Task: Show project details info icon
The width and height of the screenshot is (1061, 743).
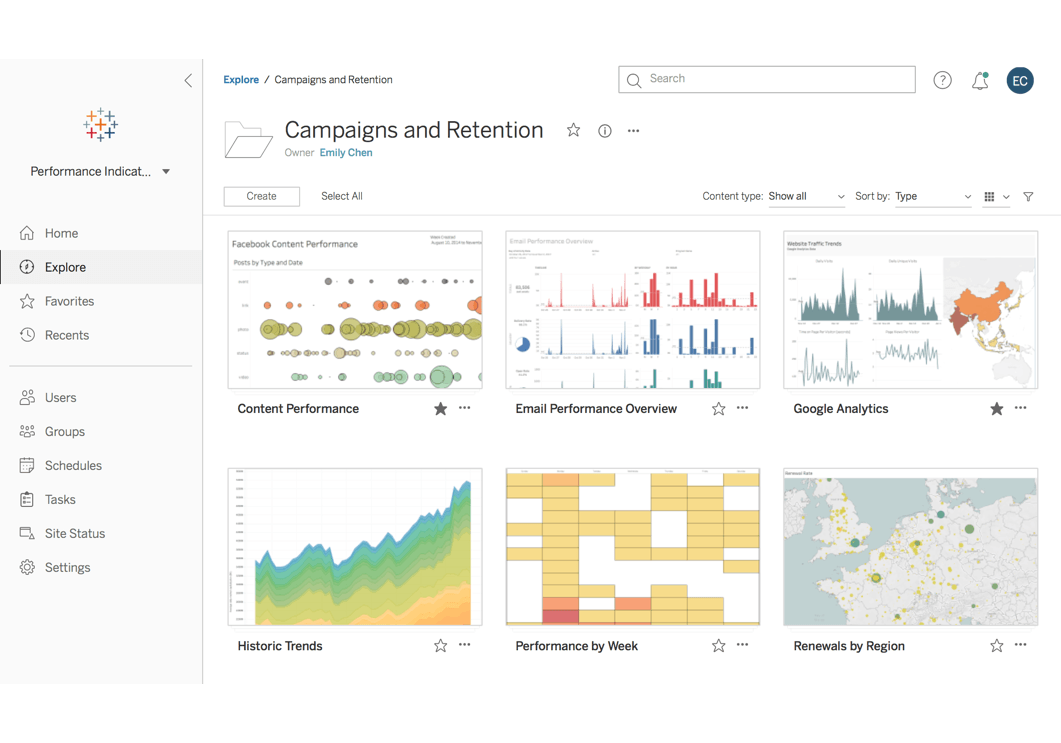Action: point(605,131)
